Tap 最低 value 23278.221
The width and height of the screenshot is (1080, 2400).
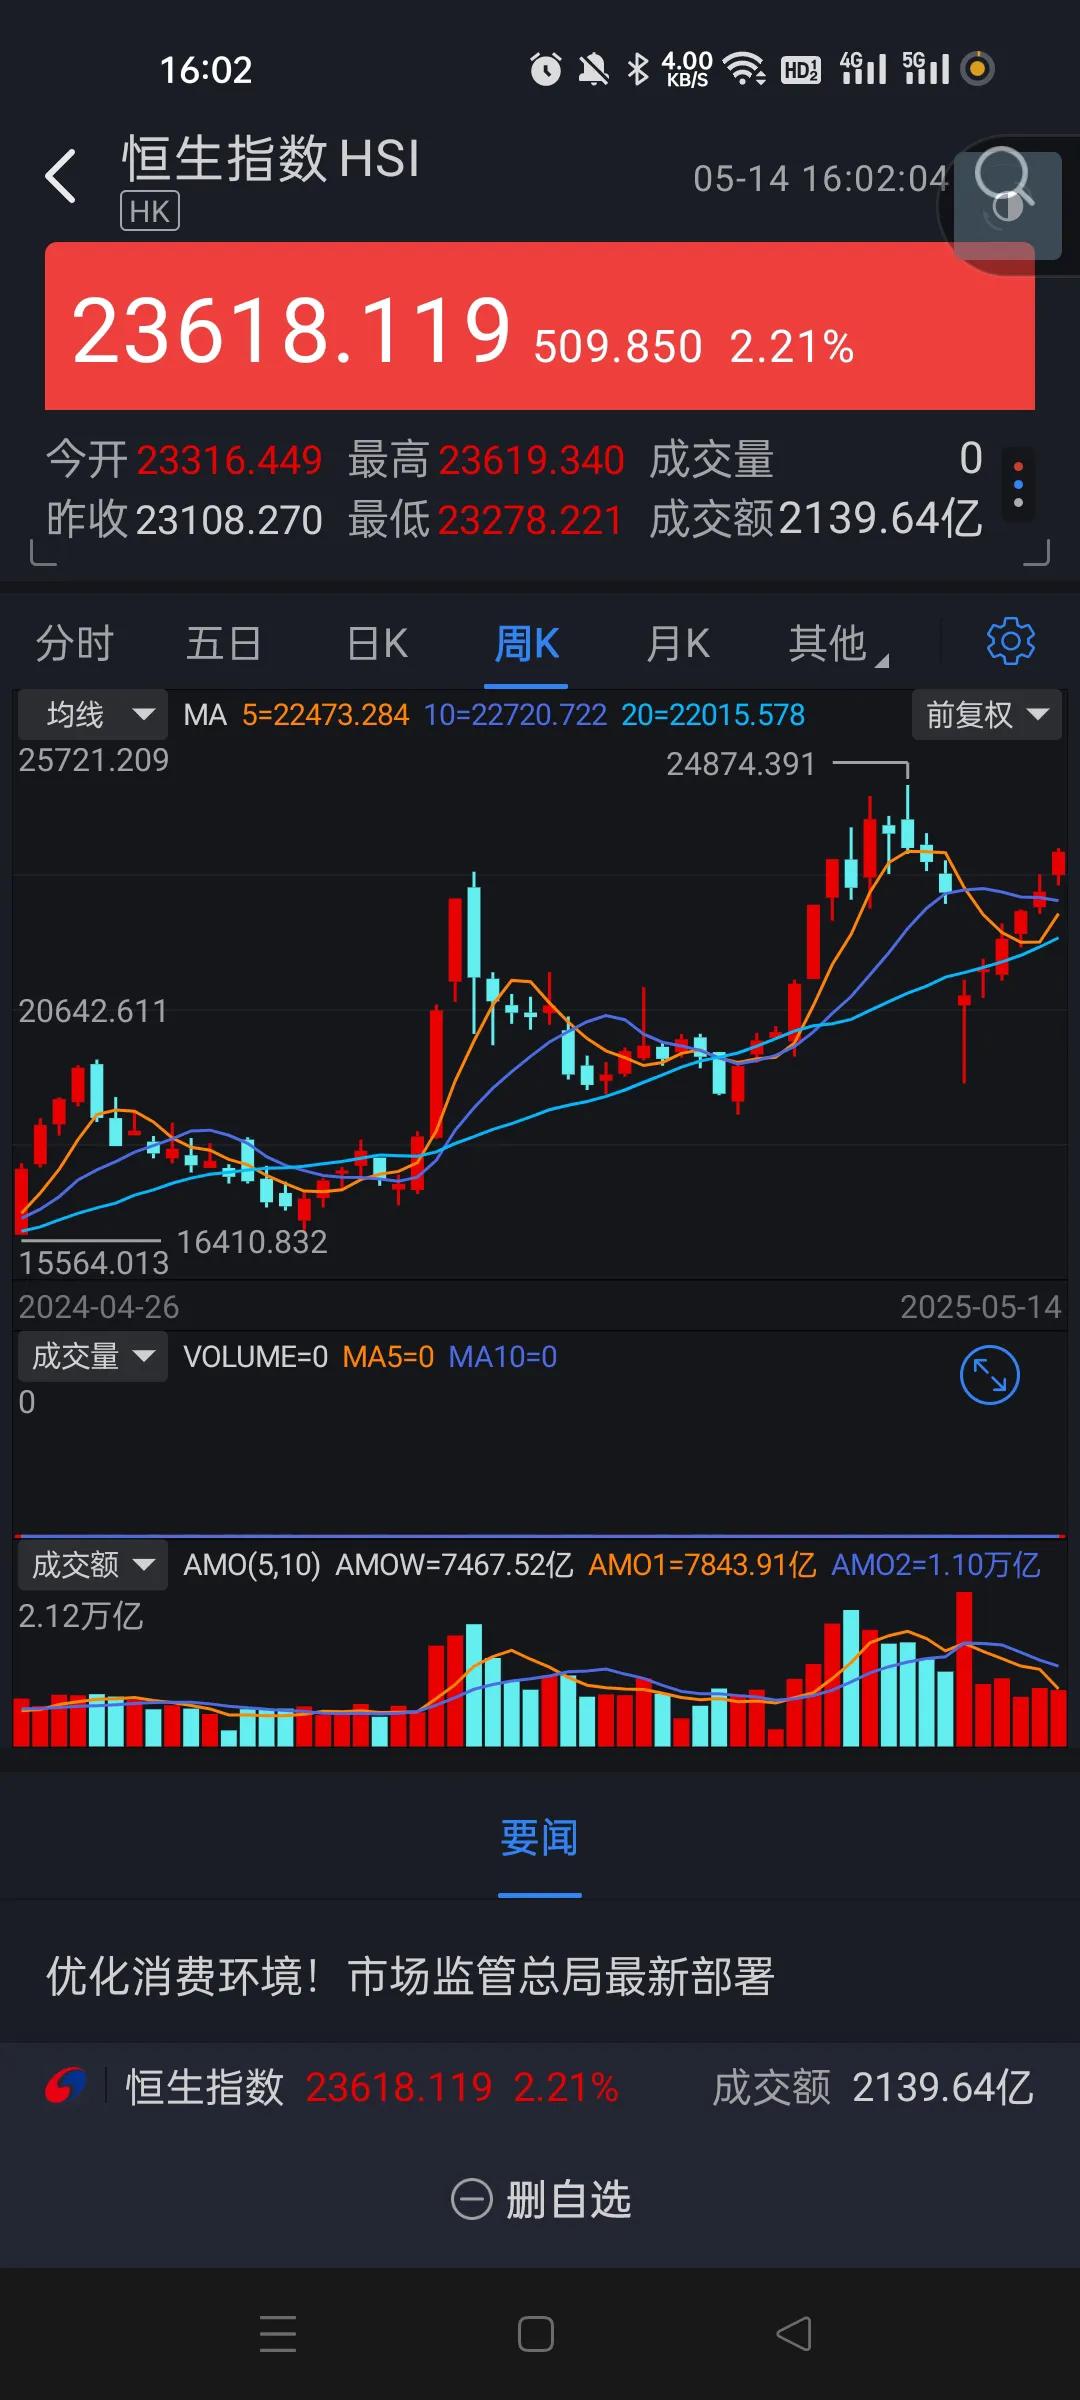coord(530,519)
